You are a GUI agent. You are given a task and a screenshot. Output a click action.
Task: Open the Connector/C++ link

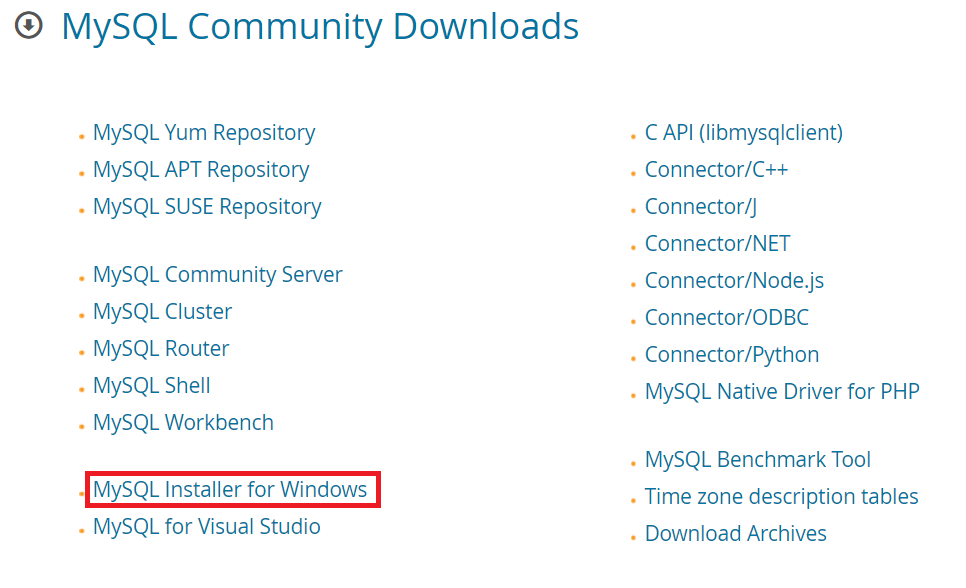pos(716,170)
